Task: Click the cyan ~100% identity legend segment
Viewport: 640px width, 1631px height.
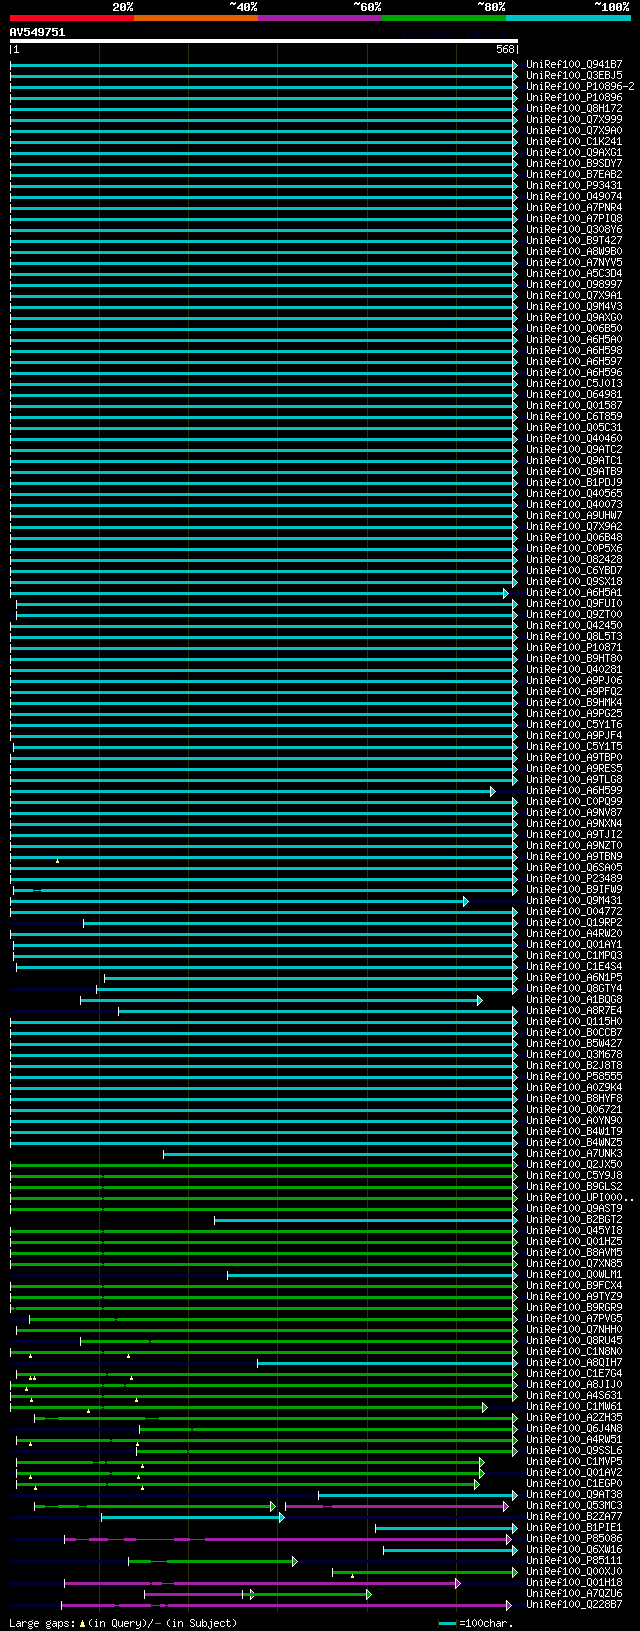Action: (568, 18)
